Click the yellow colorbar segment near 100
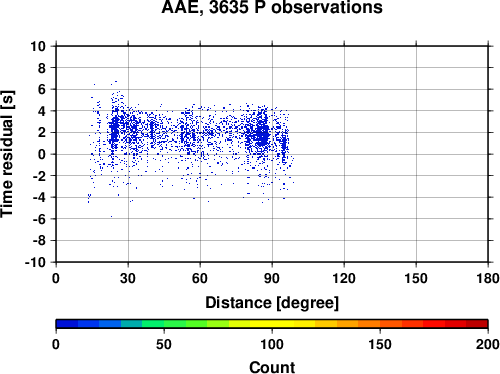This screenshot has width=500, height=374. [x=272, y=324]
